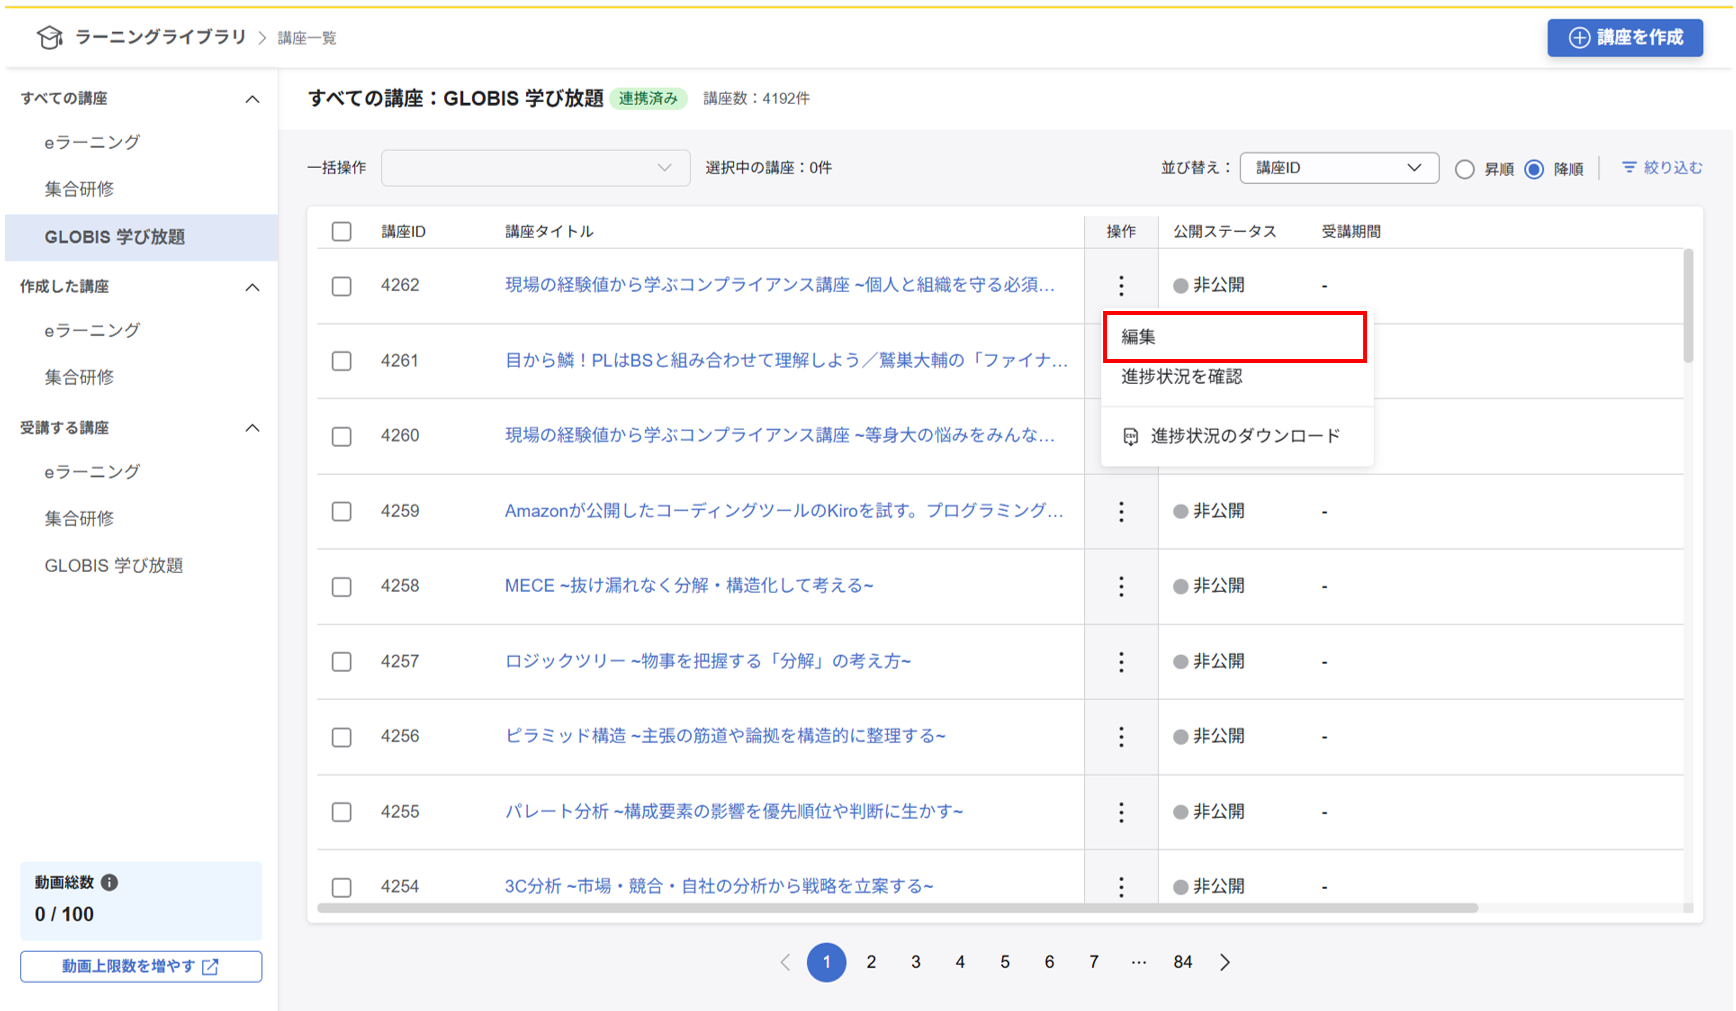Tick the checkbox for course 4261

342,361
